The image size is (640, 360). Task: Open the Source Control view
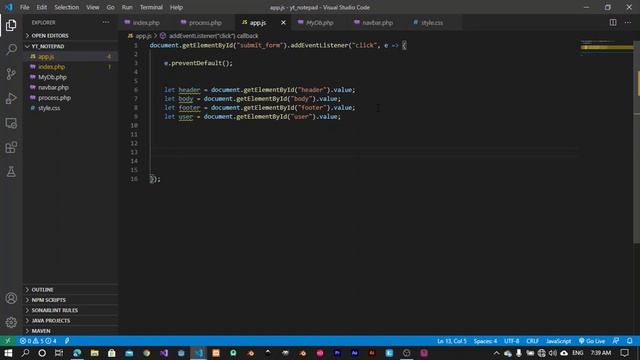point(11,74)
